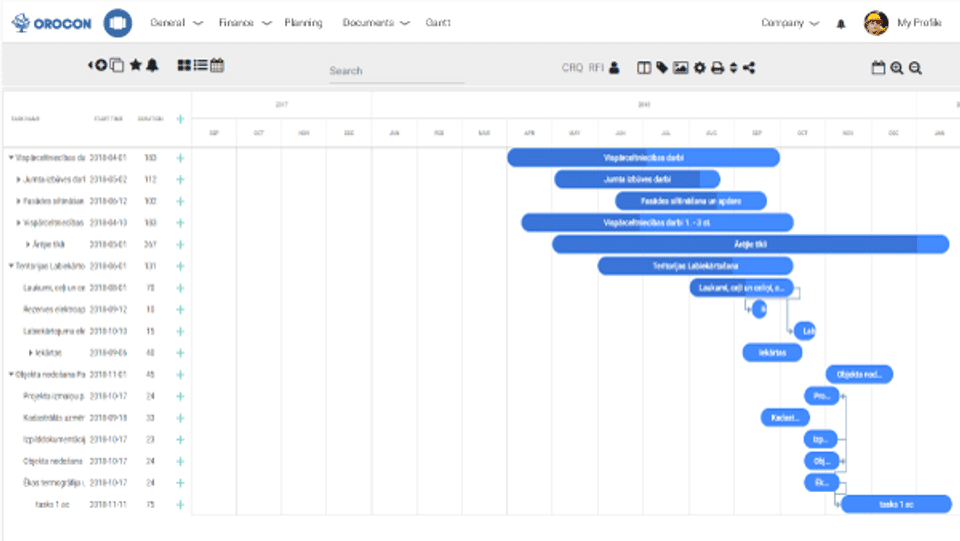
Task: Add subtask to tasks 1 row
Action: point(180,505)
